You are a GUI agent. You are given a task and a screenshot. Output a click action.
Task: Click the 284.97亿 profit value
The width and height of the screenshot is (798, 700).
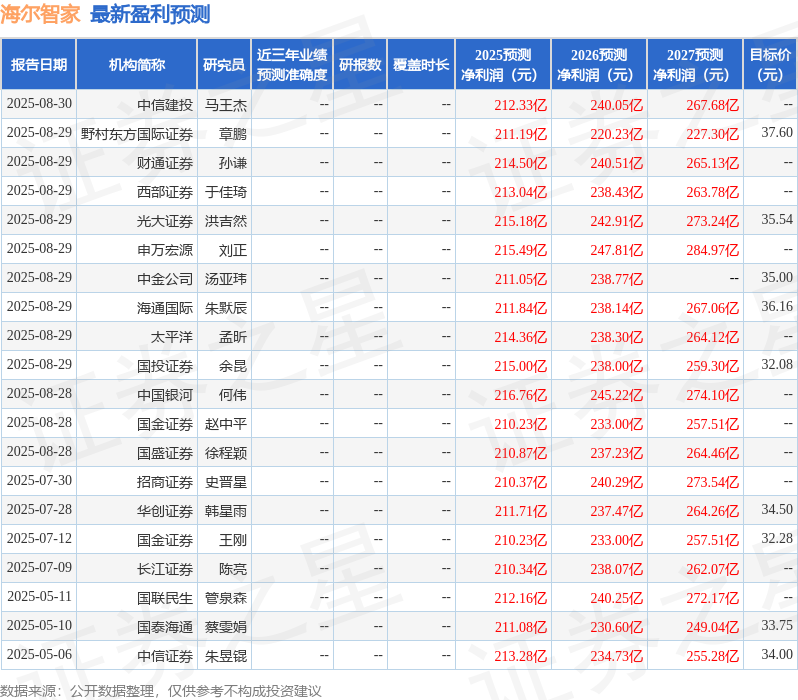click(x=712, y=250)
